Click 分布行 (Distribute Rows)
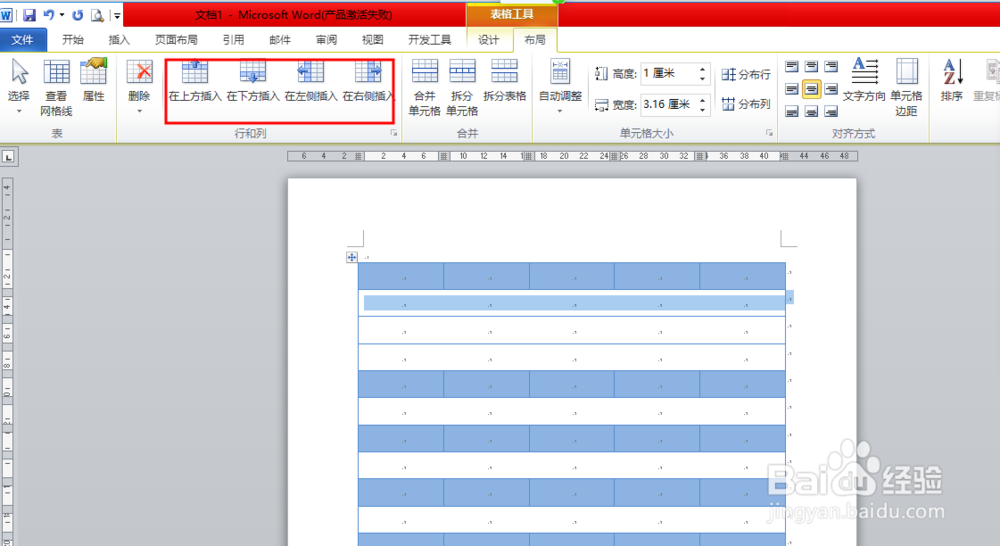The width and height of the screenshot is (1000, 546). pos(746,74)
